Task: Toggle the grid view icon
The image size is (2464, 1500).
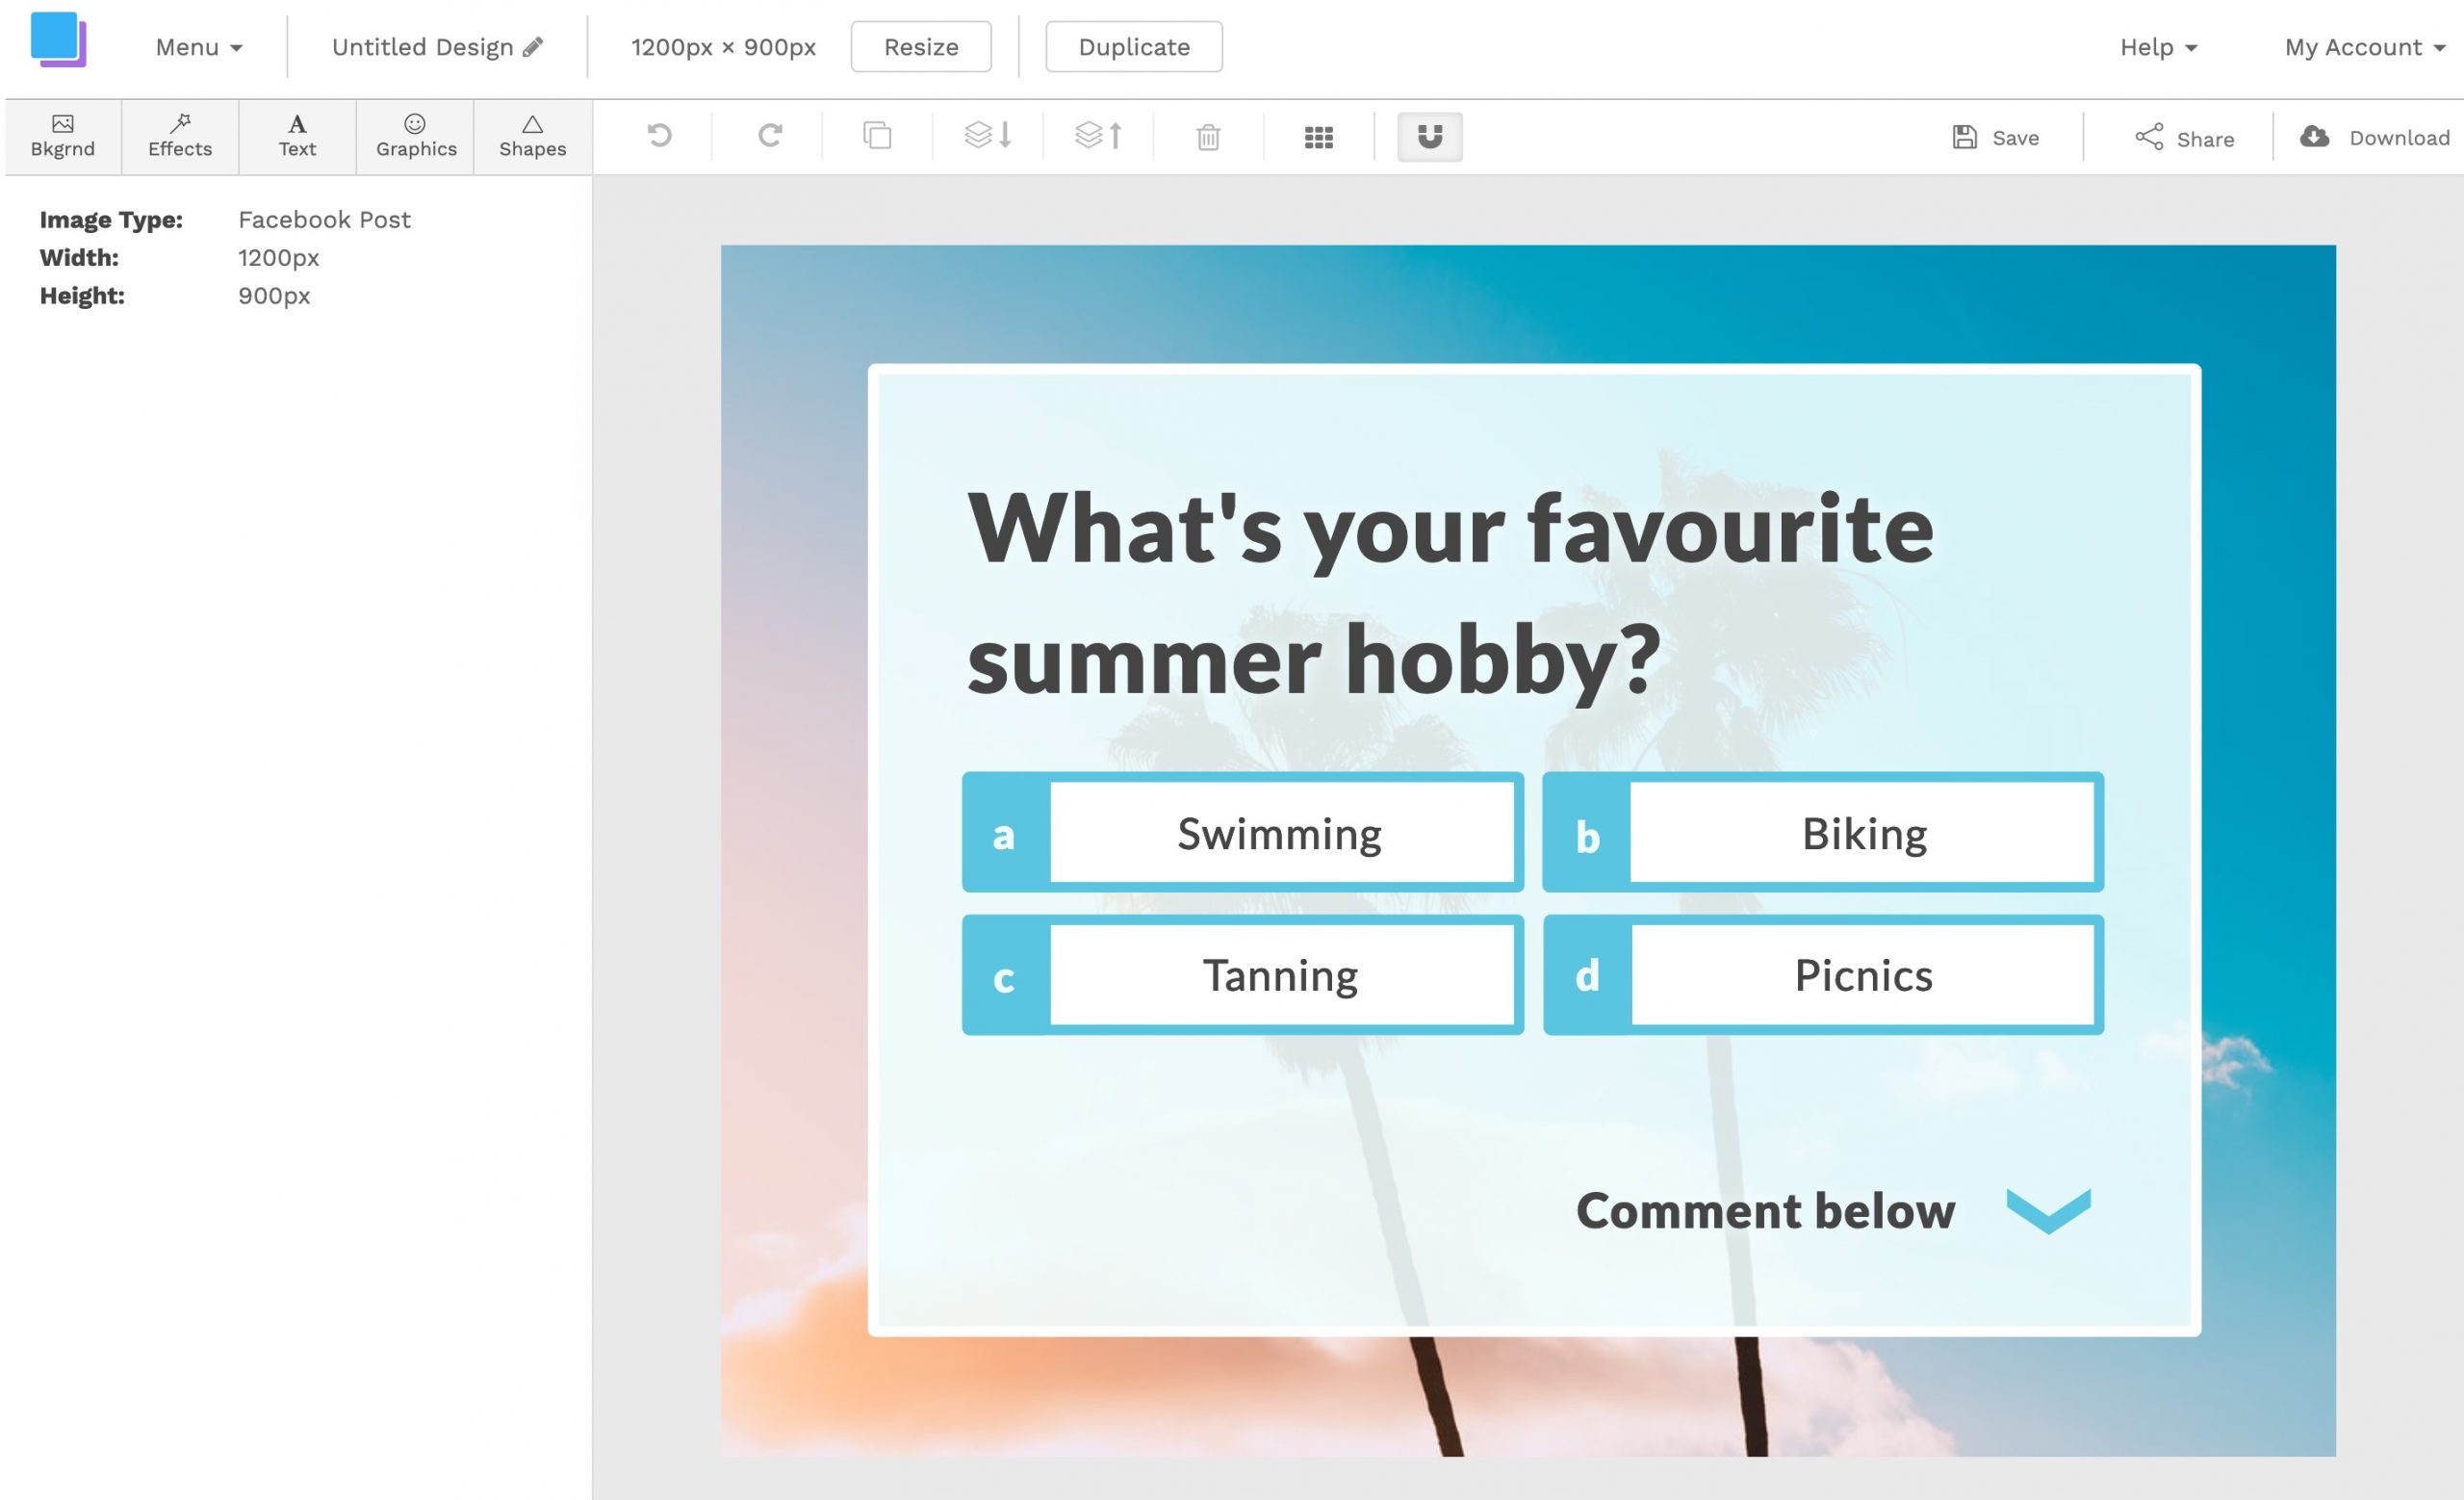Action: (1318, 137)
